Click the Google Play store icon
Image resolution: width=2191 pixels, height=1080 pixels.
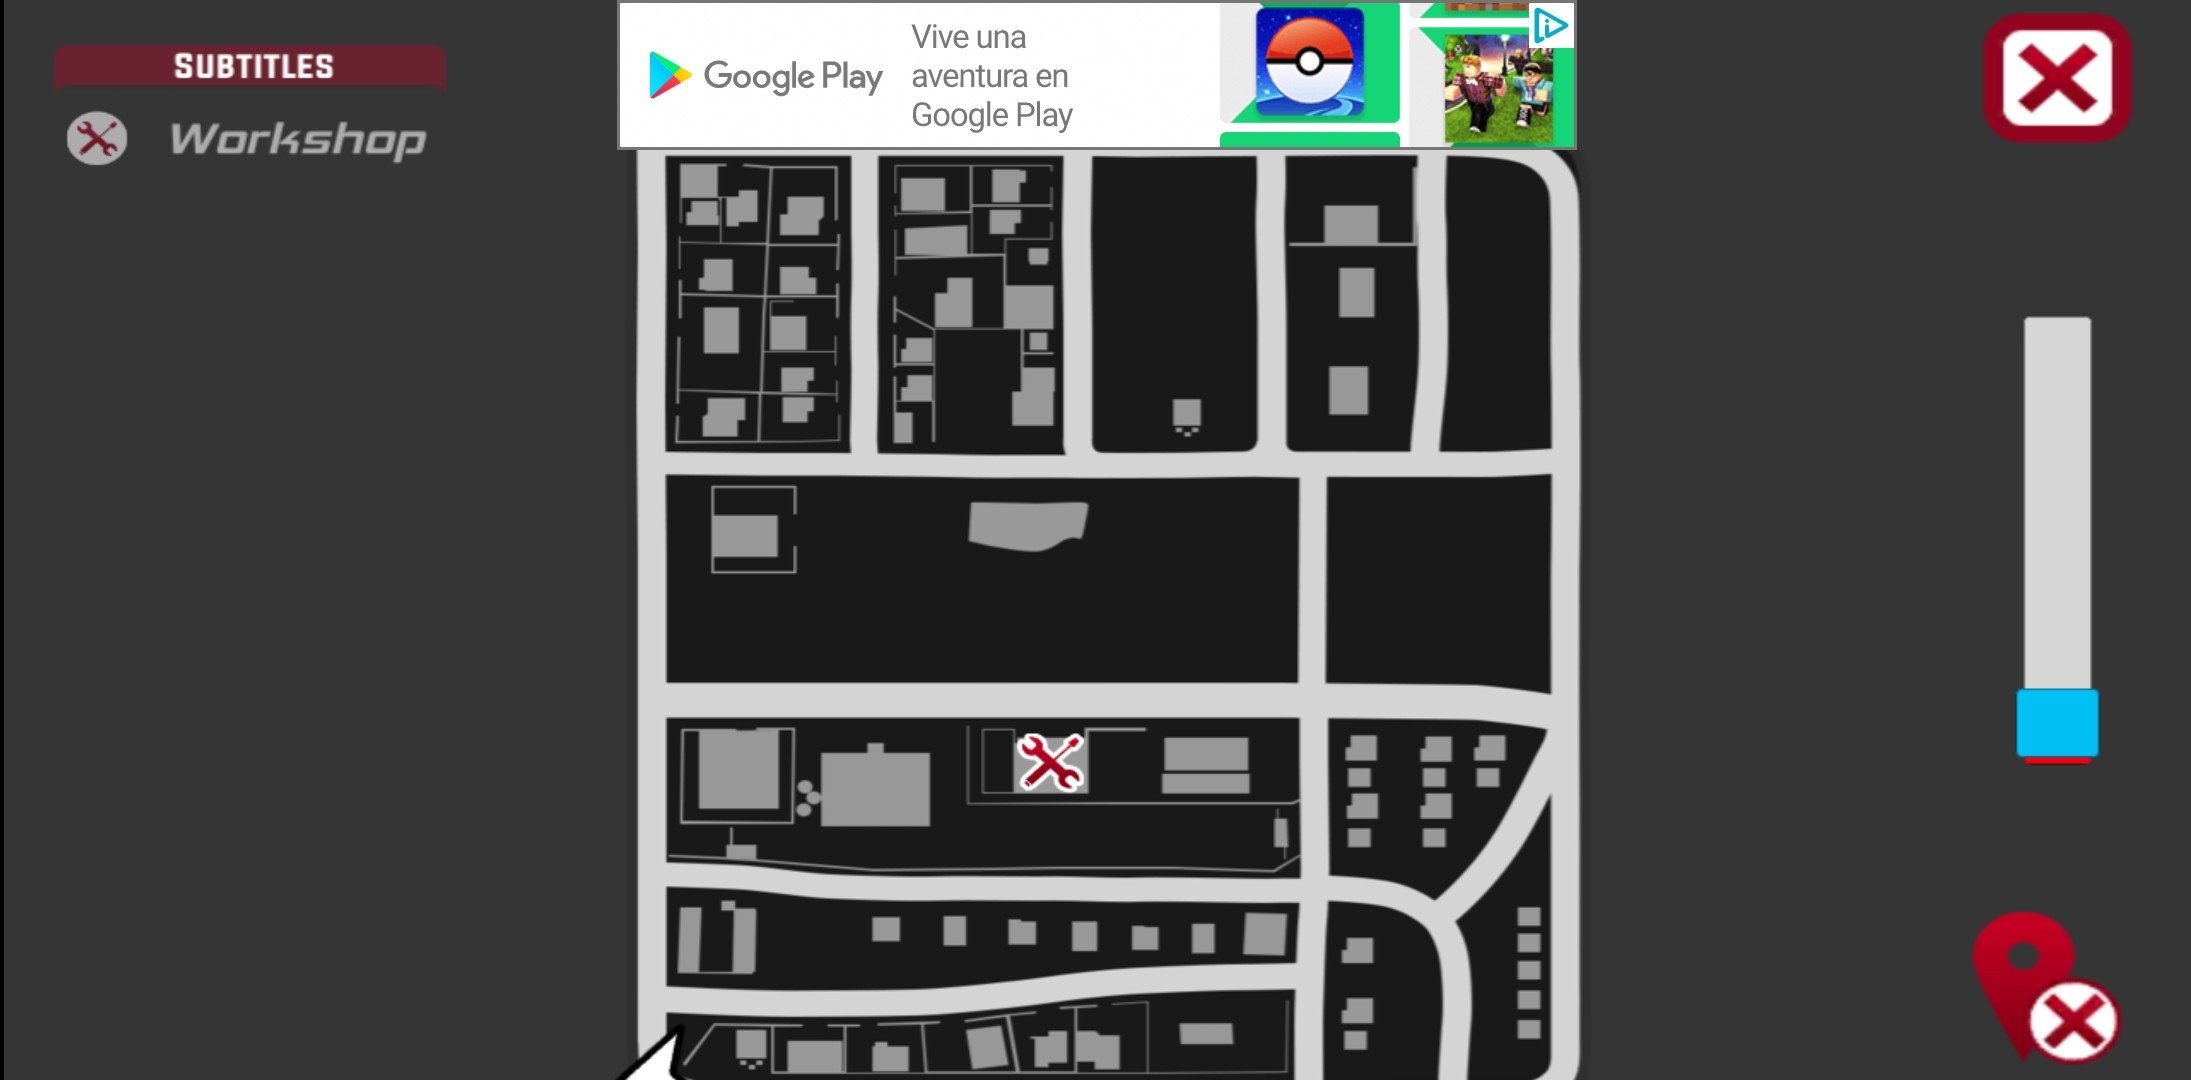(x=668, y=77)
